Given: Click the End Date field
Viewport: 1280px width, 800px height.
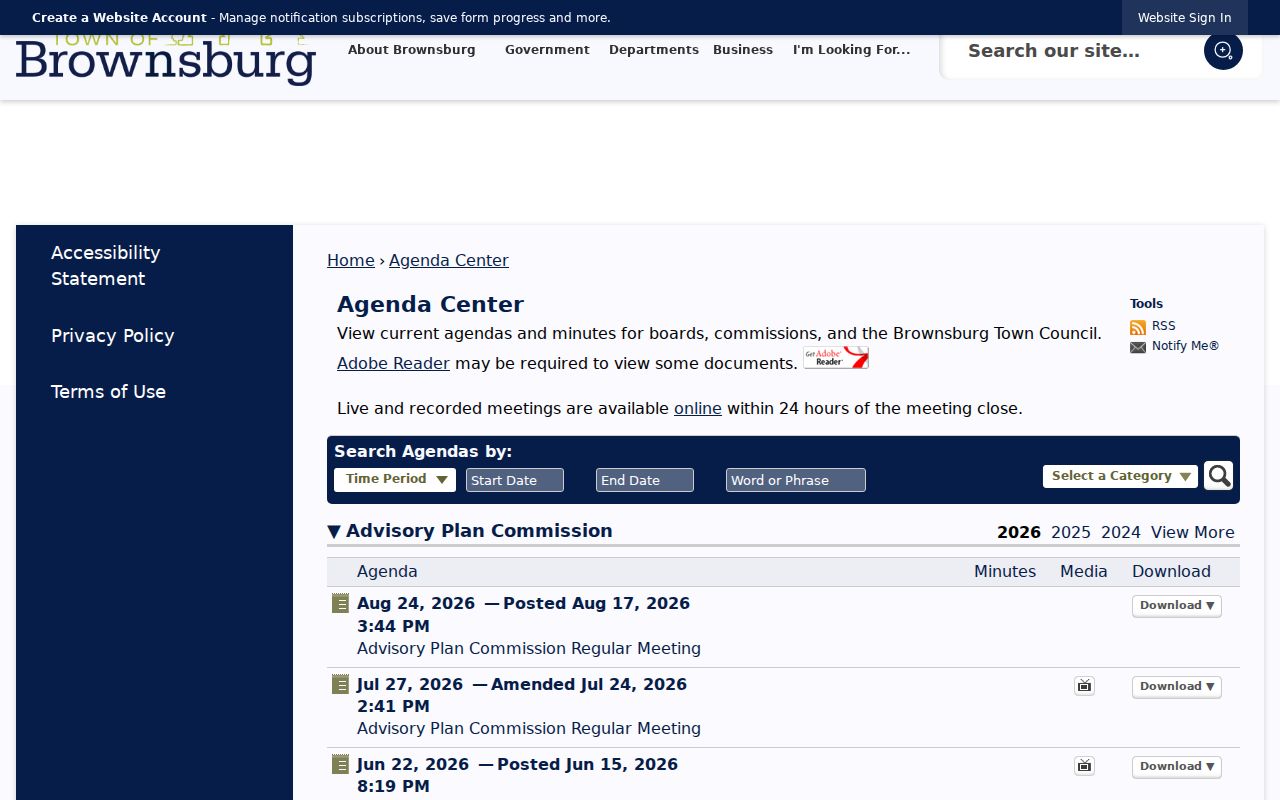Looking at the screenshot, I should pos(645,480).
